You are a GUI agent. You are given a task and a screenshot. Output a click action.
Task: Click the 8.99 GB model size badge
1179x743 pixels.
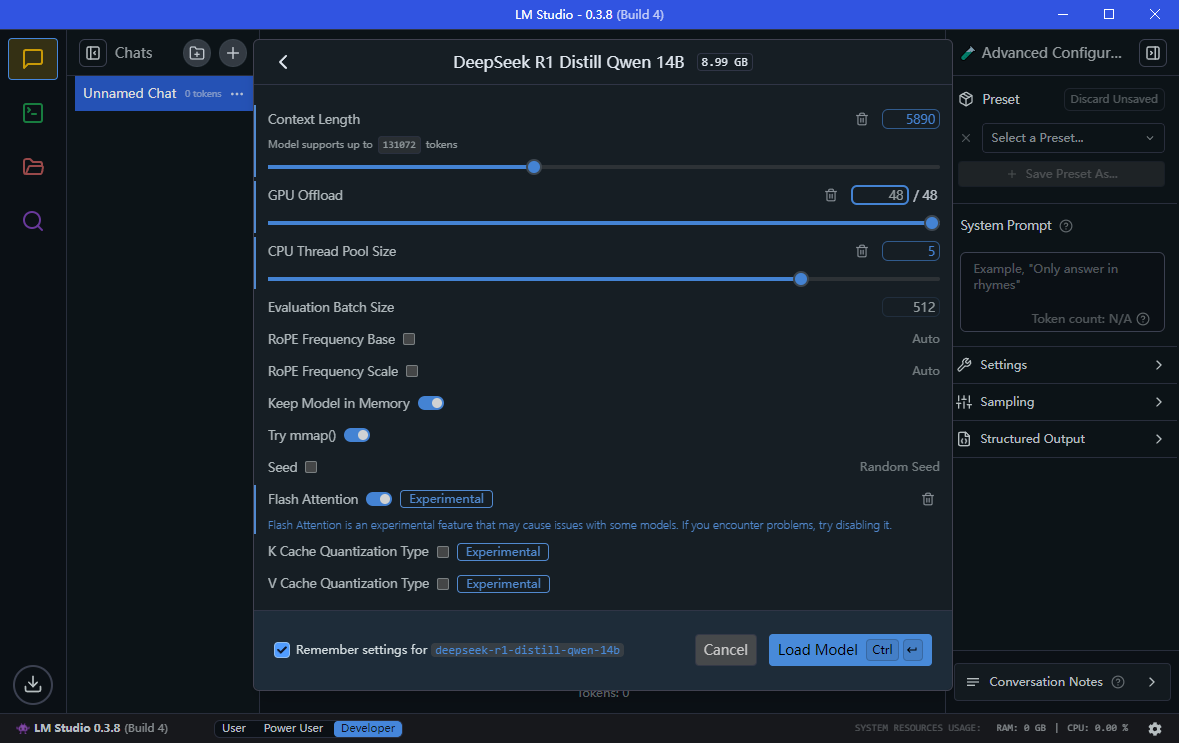725,62
